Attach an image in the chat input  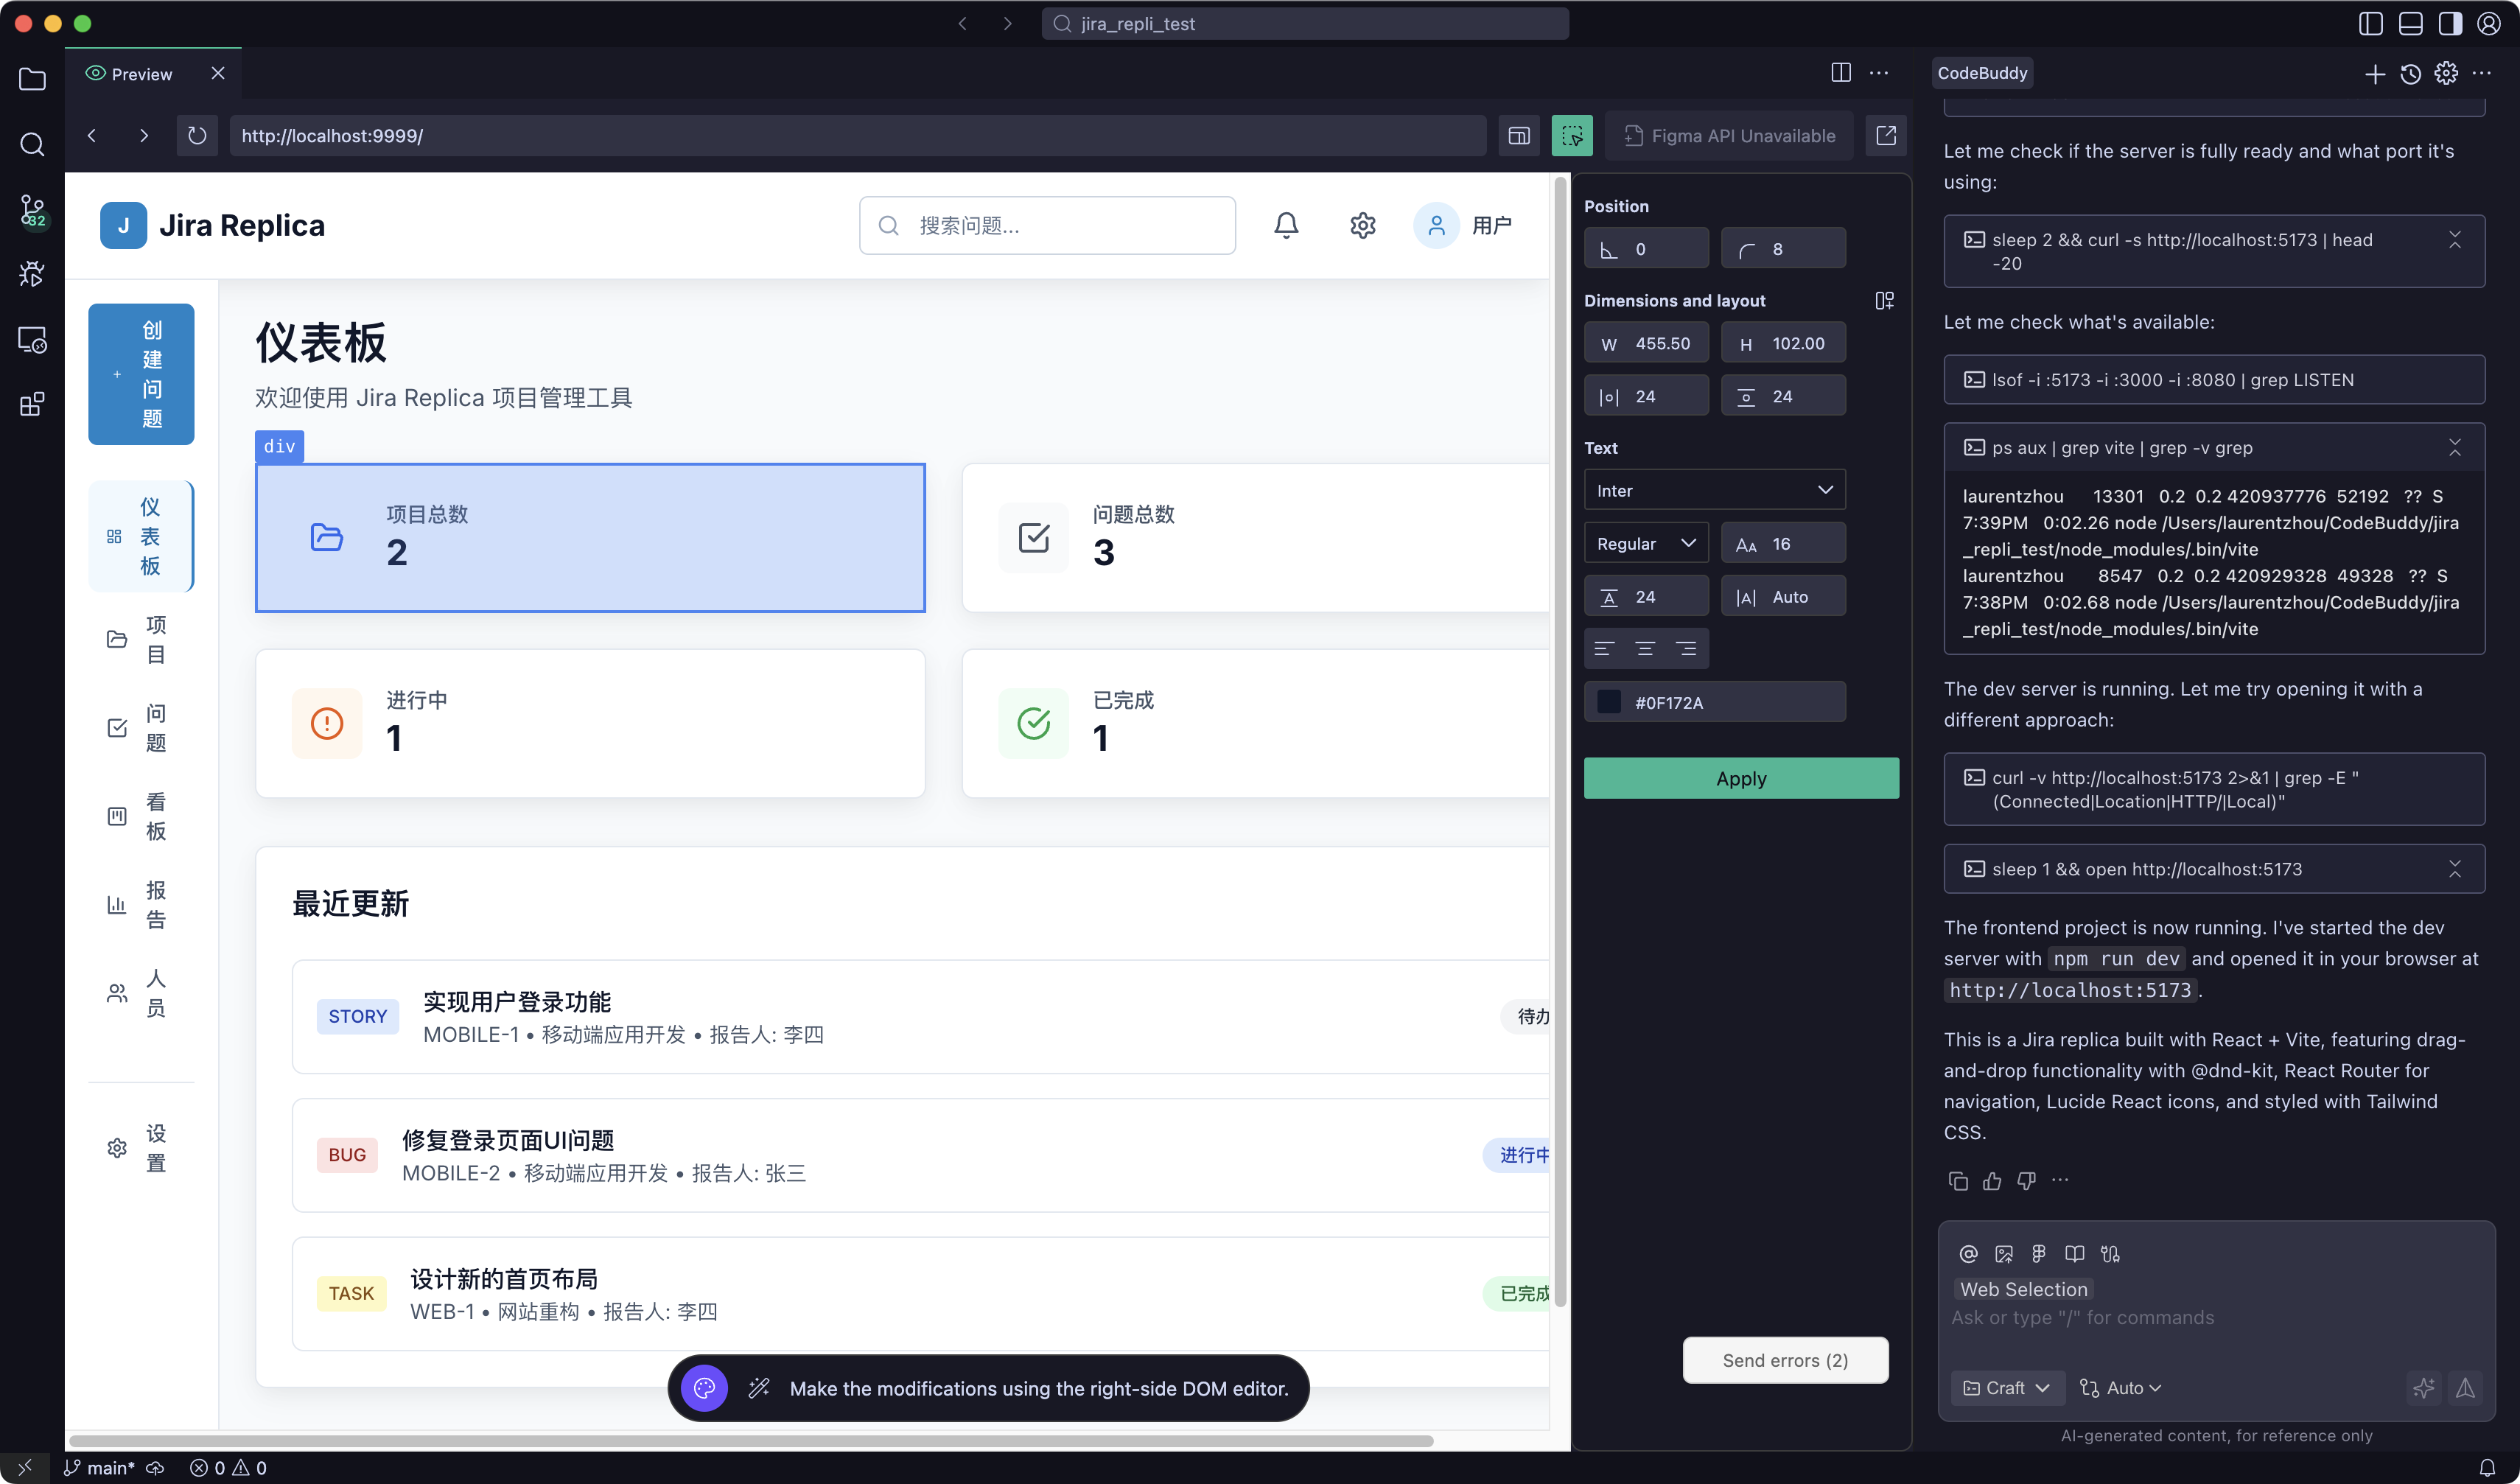pos(2004,1253)
